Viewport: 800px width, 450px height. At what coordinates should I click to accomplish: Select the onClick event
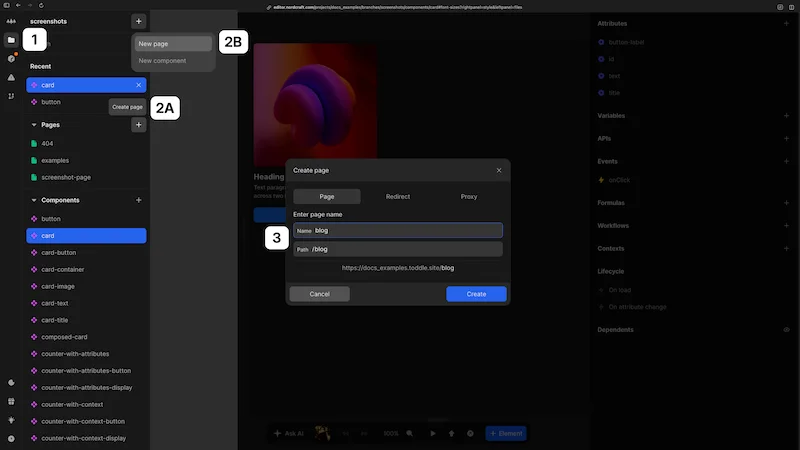coord(619,180)
